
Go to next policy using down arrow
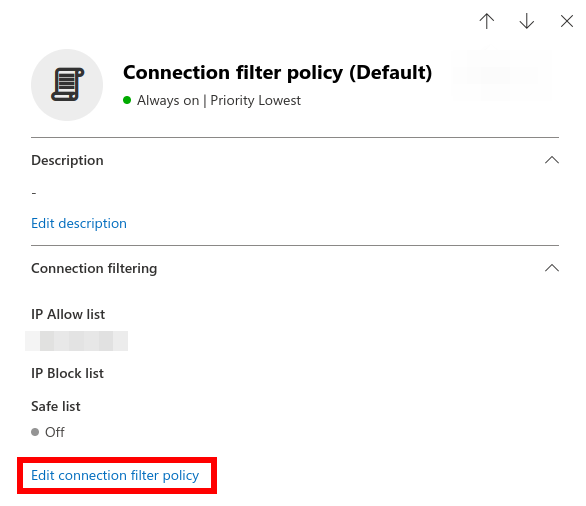point(527,21)
